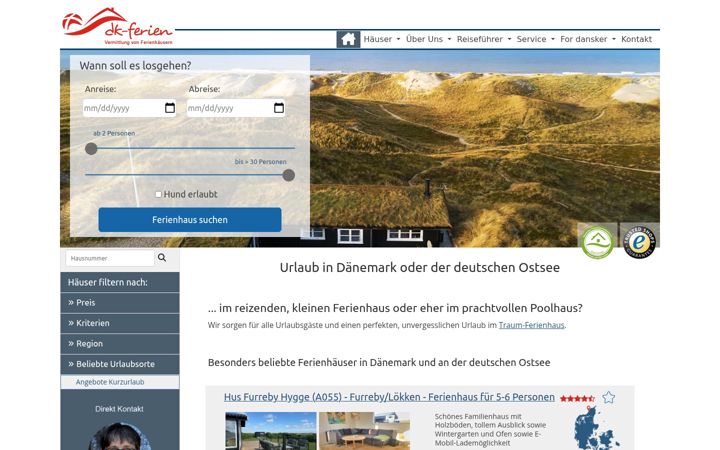Click the 'Direkt Kontakt' label
The width and height of the screenshot is (720, 450).
[119, 409]
